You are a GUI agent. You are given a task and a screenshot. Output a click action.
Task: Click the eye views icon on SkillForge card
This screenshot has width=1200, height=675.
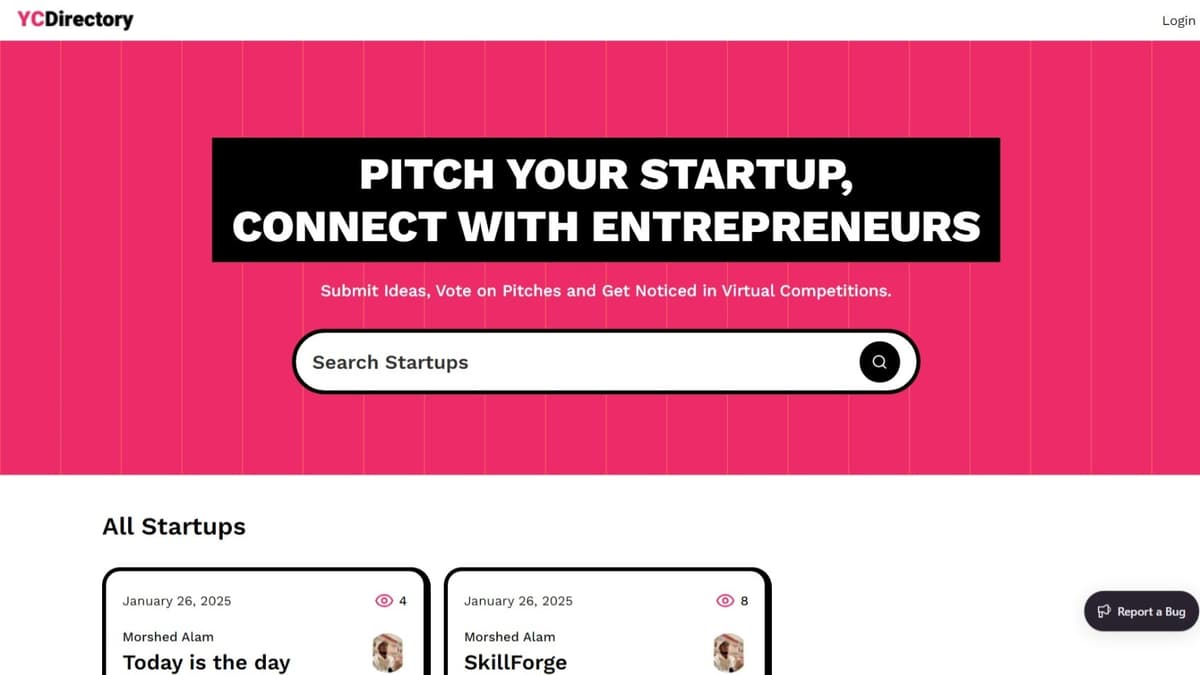point(726,601)
